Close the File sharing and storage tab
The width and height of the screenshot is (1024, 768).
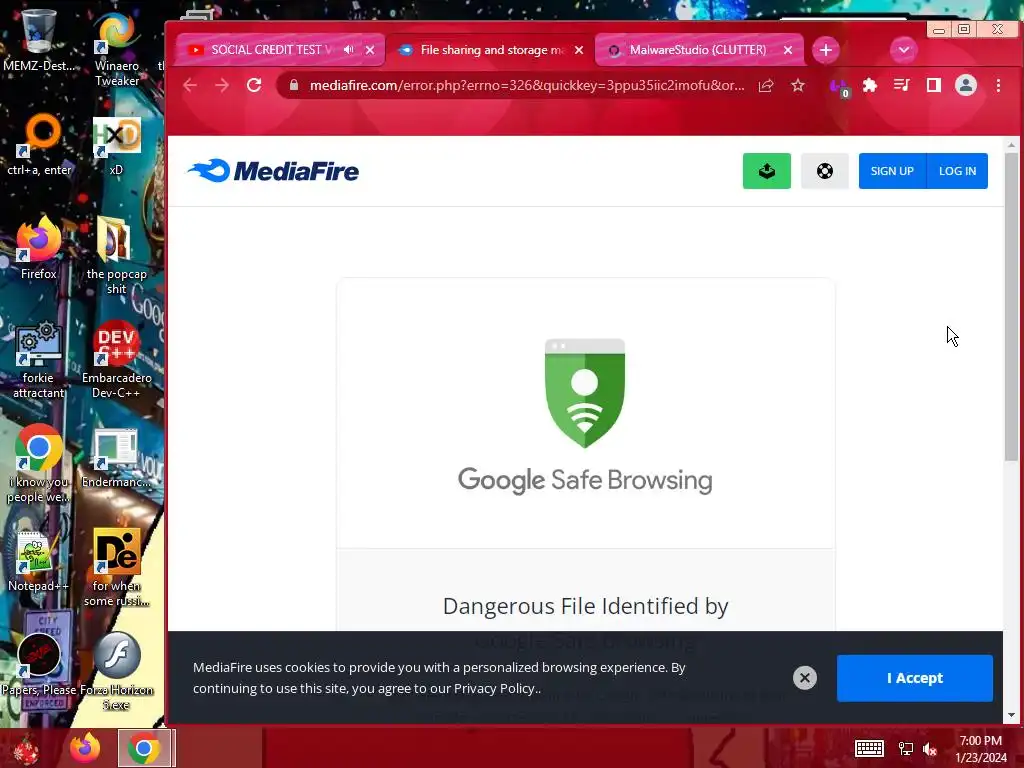click(x=579, y=50)
